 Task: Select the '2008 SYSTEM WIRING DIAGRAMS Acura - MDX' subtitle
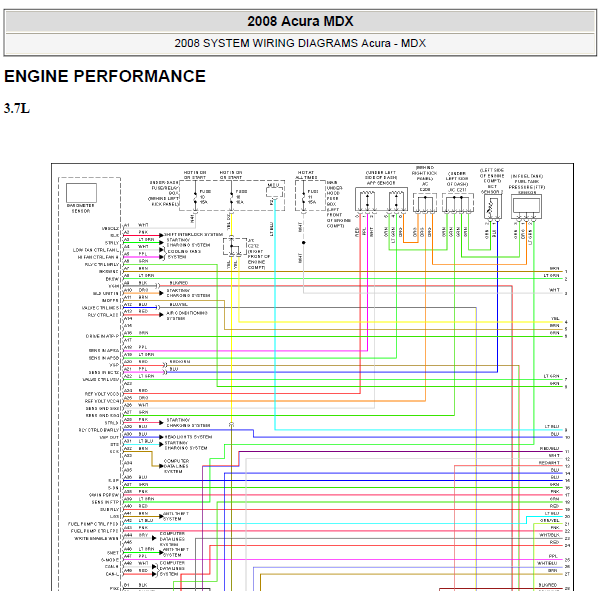(300, 43)
